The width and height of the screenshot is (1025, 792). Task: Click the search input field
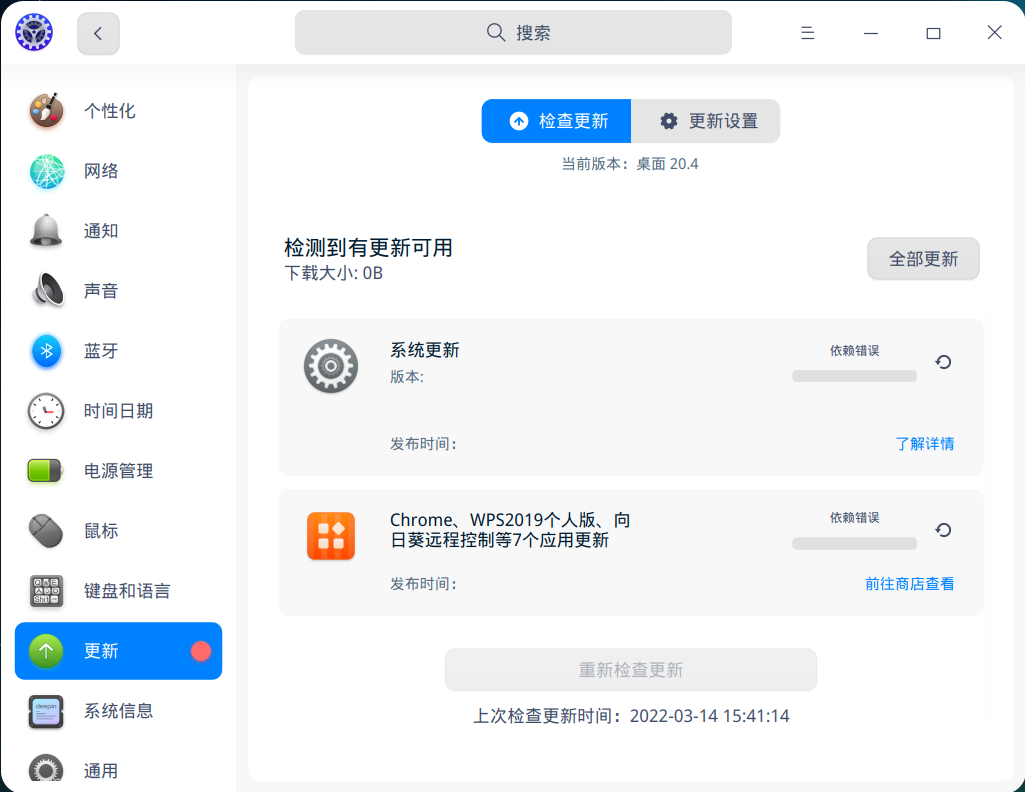pos(513,33)
